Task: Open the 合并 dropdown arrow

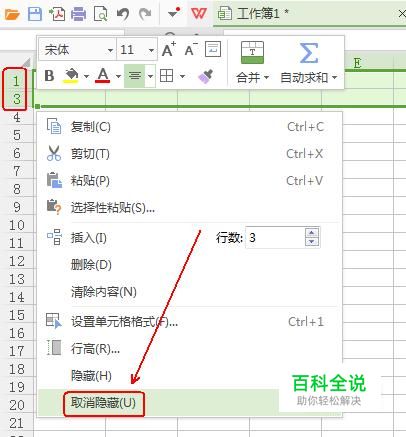Action: tap(266, 78)
